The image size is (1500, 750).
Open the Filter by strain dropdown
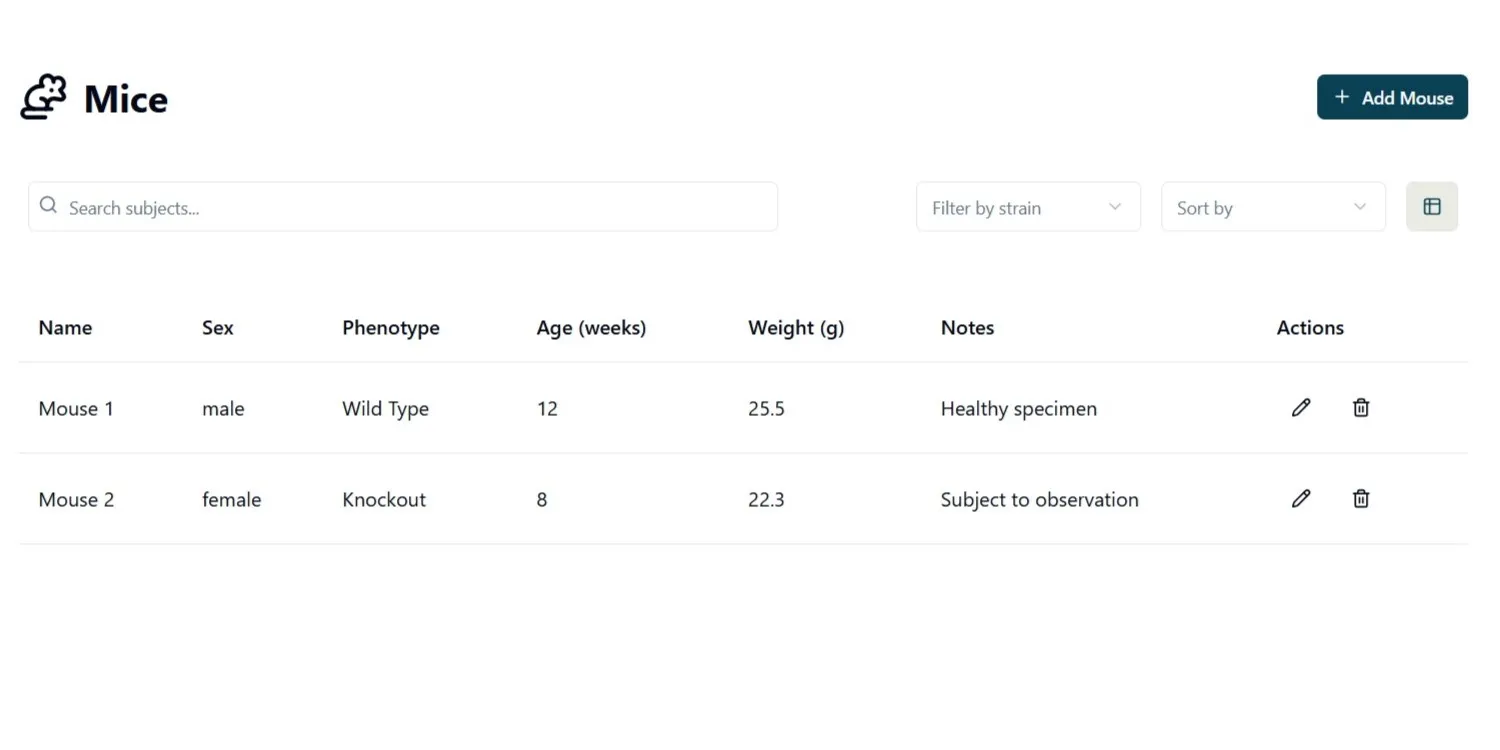[1027, 207]
